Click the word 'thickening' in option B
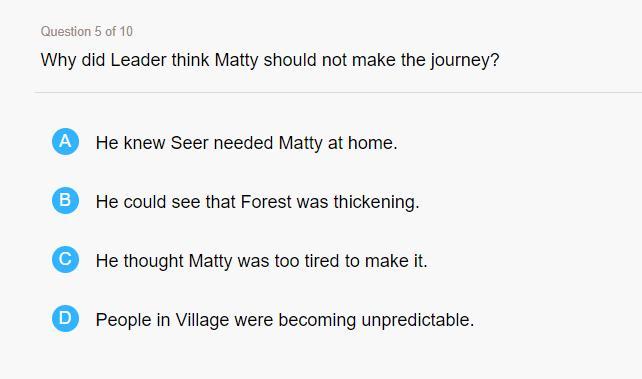Screen dimensions: 642x379 pyautogui.click(x=374, y=202)
